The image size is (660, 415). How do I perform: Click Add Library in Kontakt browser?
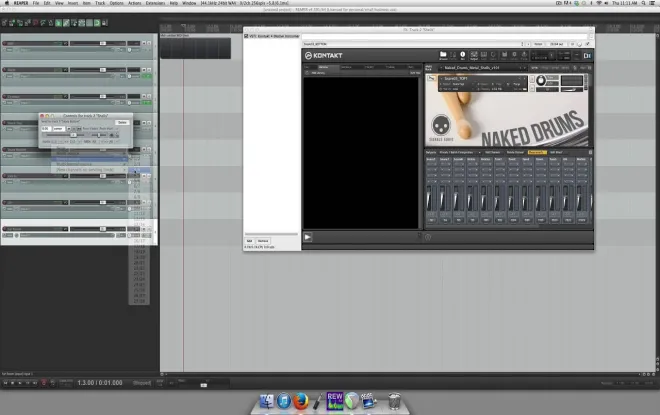318,73
